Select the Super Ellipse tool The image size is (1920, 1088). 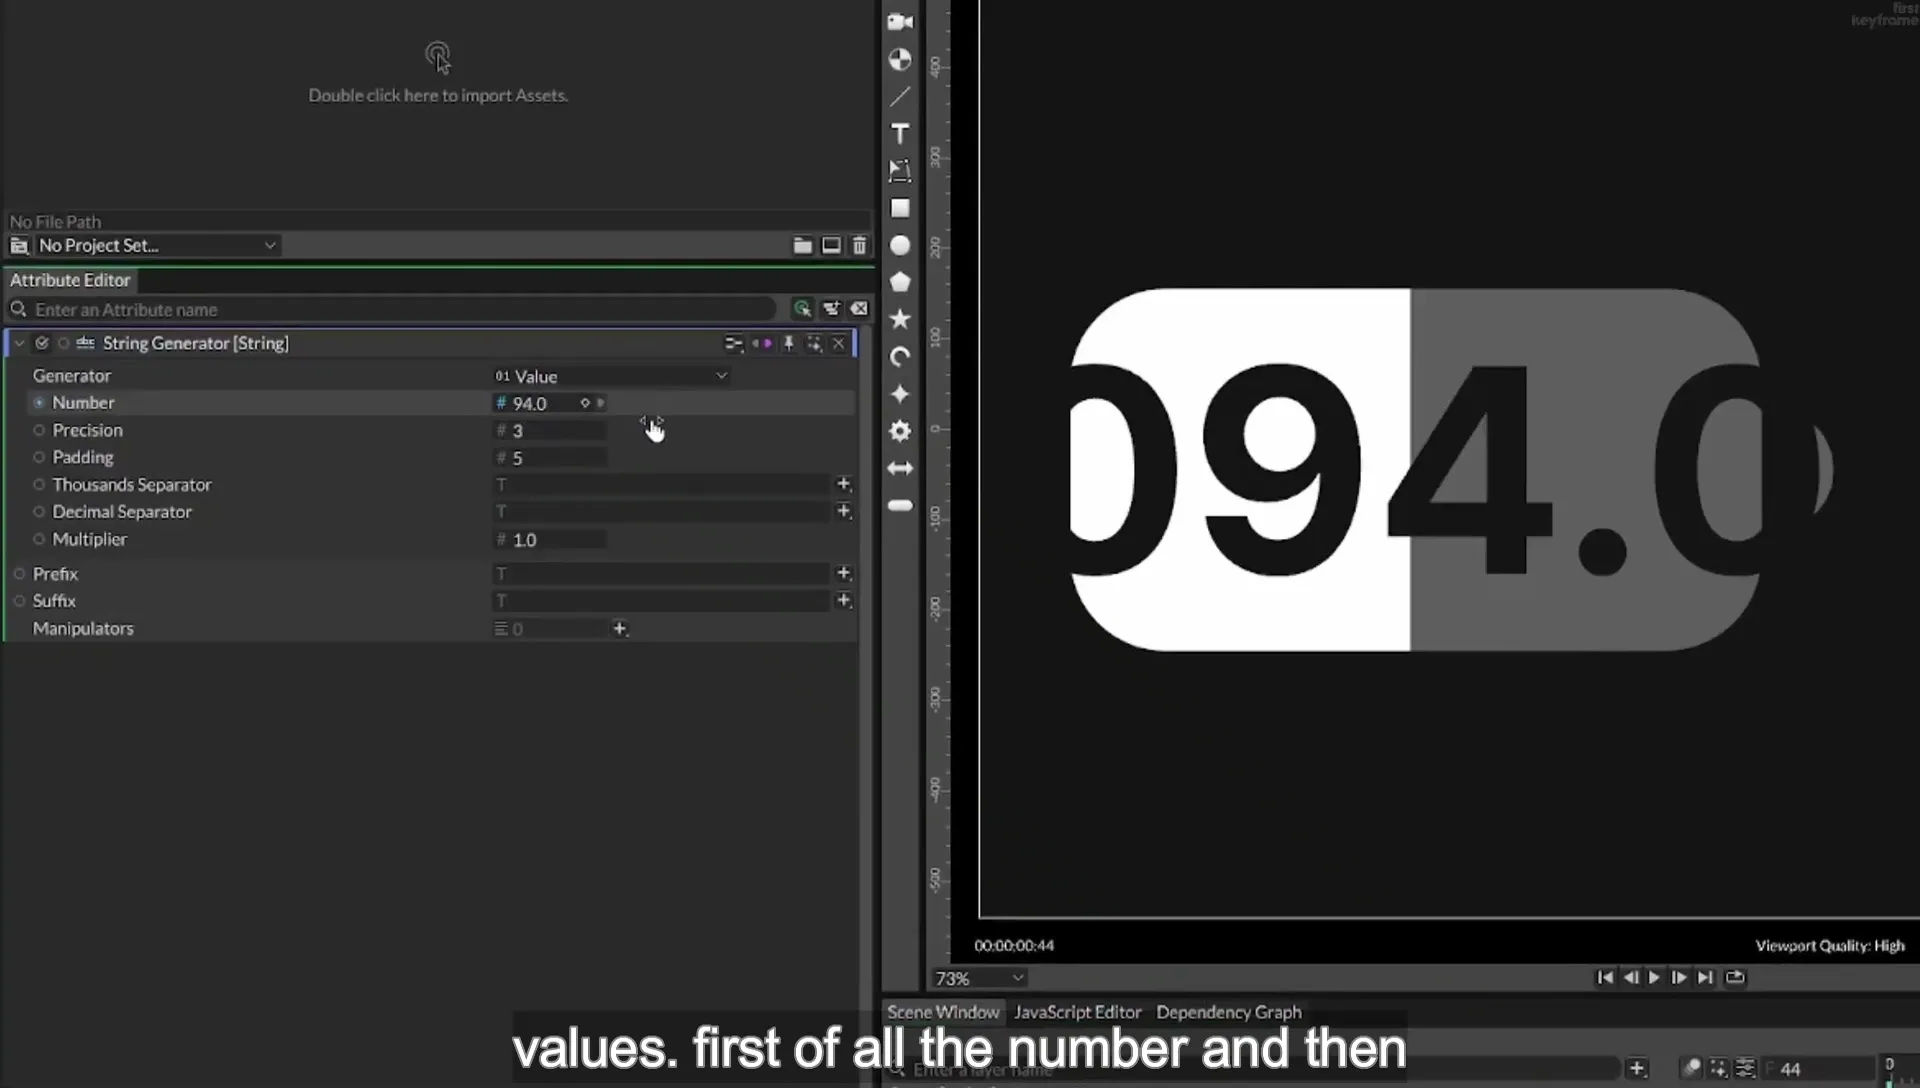pyautogui.click(x=900, y=394)
